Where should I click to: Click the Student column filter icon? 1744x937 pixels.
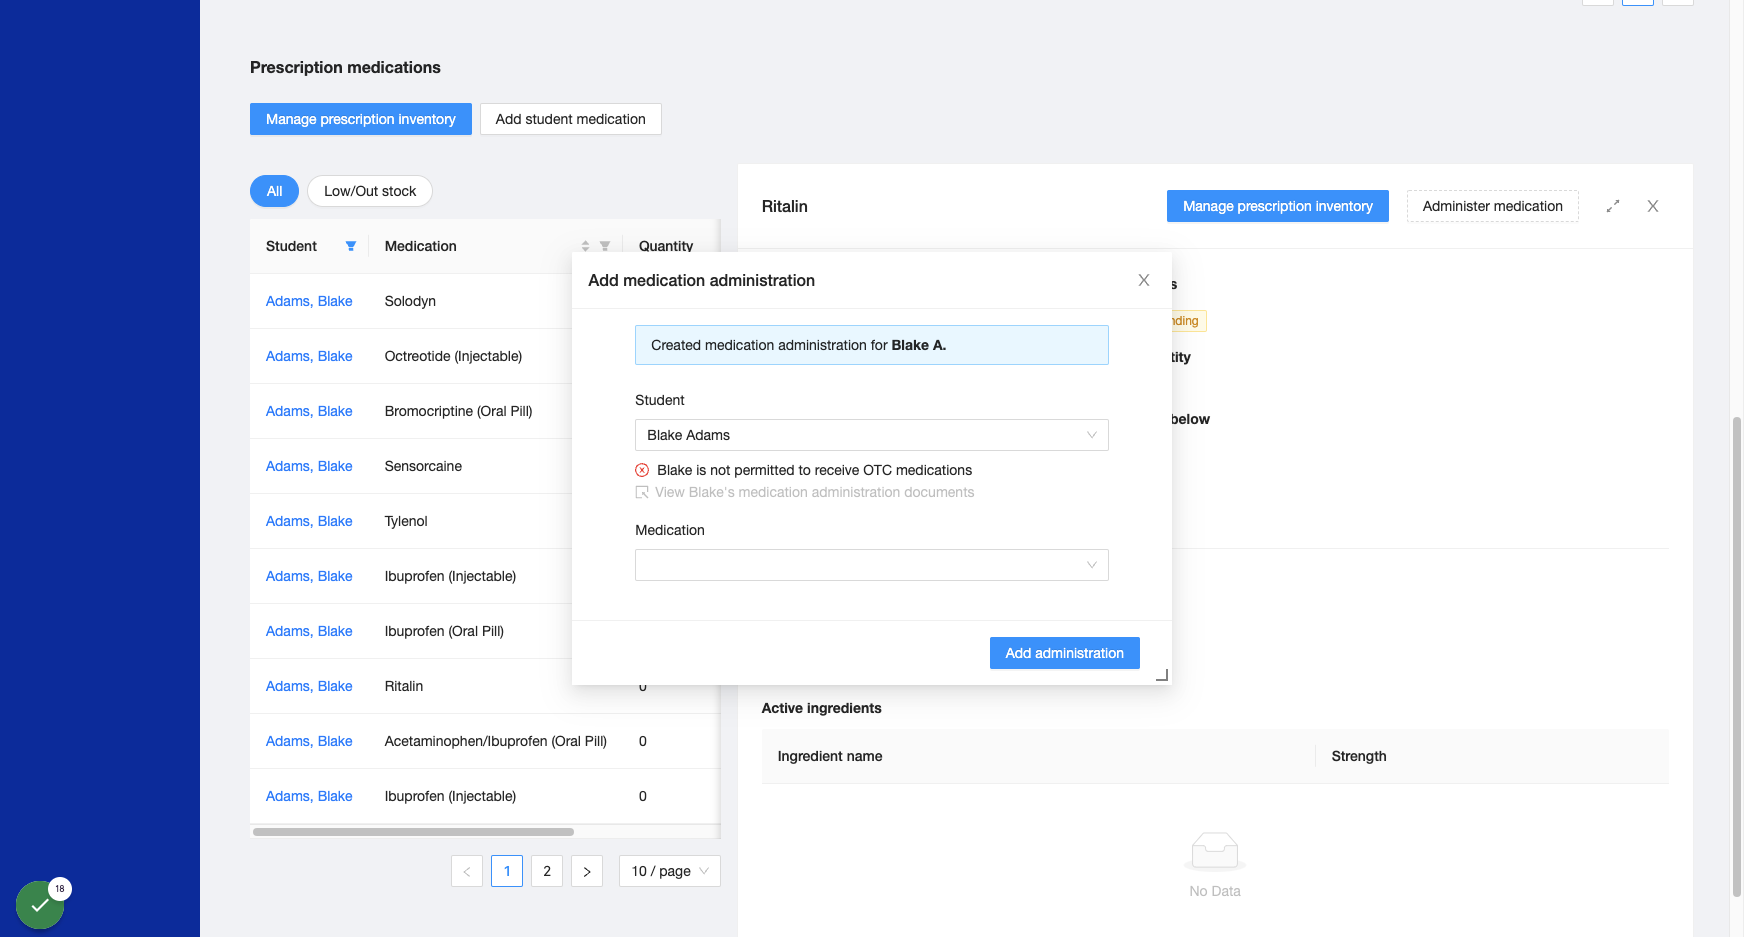pyautogui.click(x=351, y=246)
